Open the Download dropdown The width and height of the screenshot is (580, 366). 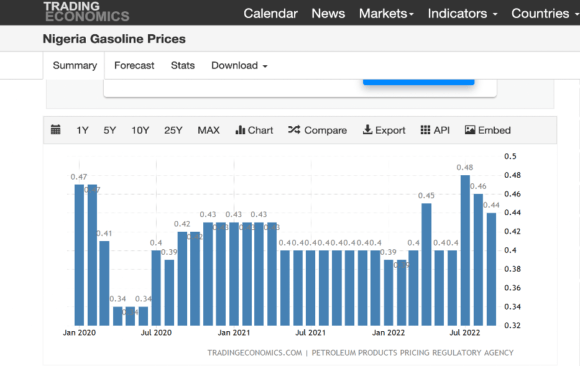(x=239, y=66)
